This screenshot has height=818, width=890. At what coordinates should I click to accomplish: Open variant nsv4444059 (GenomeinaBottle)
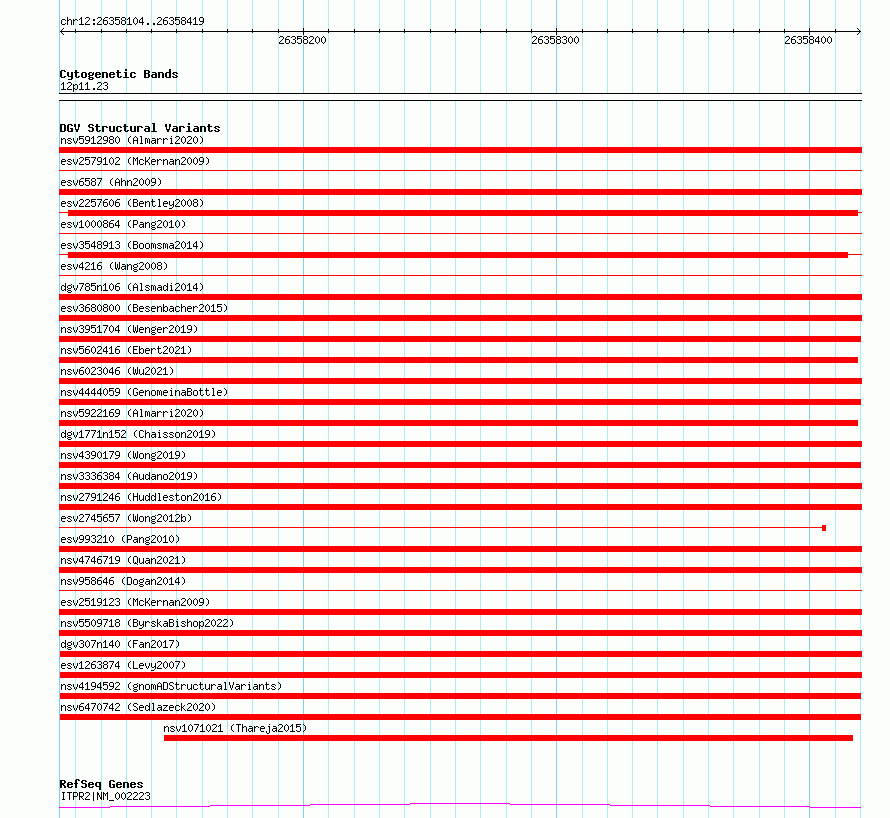point(144,392)
